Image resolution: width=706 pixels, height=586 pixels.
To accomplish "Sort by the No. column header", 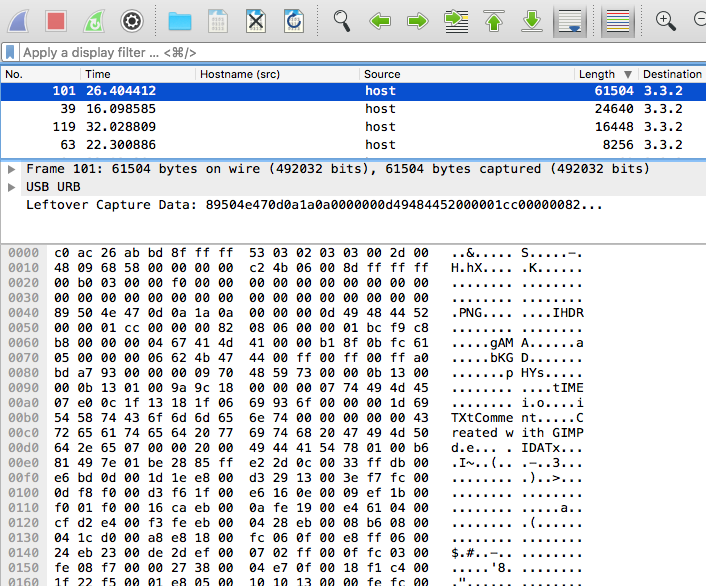I will pos(41,74).
